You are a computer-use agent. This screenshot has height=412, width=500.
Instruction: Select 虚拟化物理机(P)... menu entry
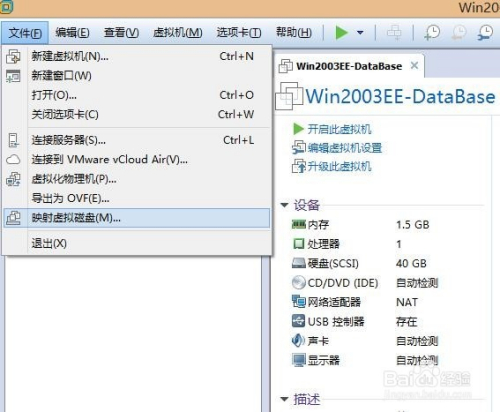click(x=137, y=179)
